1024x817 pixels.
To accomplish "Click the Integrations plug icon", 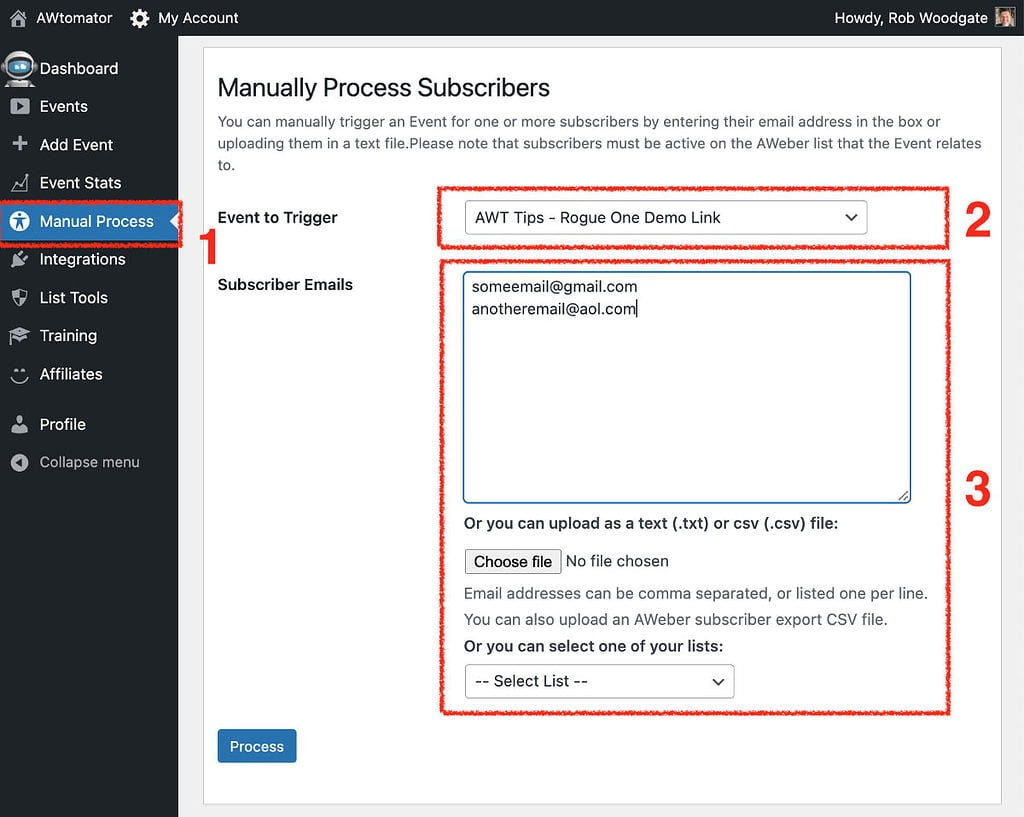I will [20, 259].
